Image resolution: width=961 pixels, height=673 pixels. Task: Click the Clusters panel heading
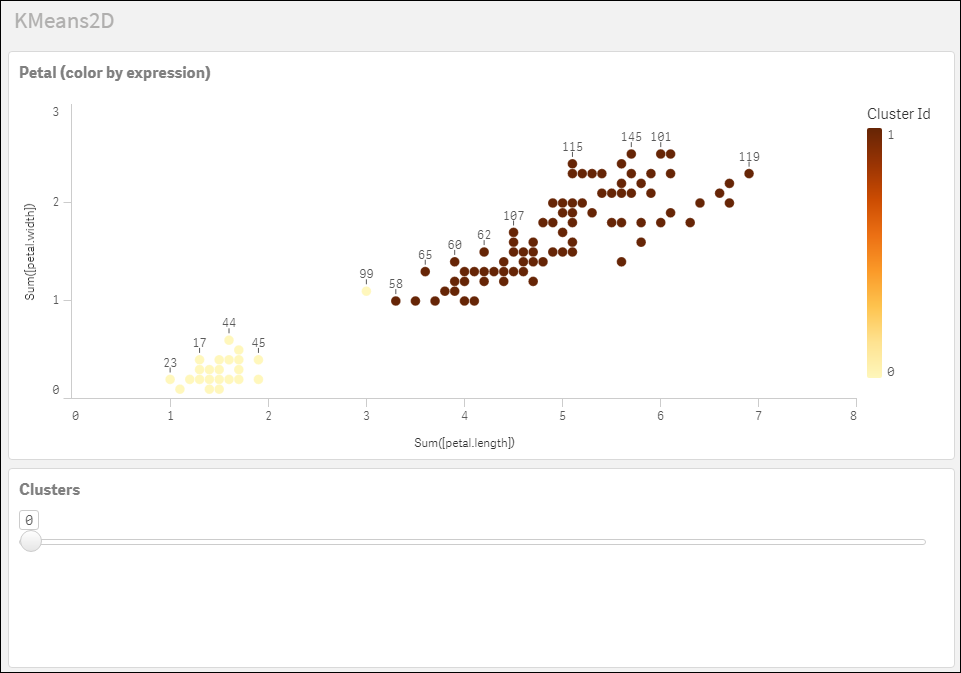pyautogui.click(x=48, y=489)
